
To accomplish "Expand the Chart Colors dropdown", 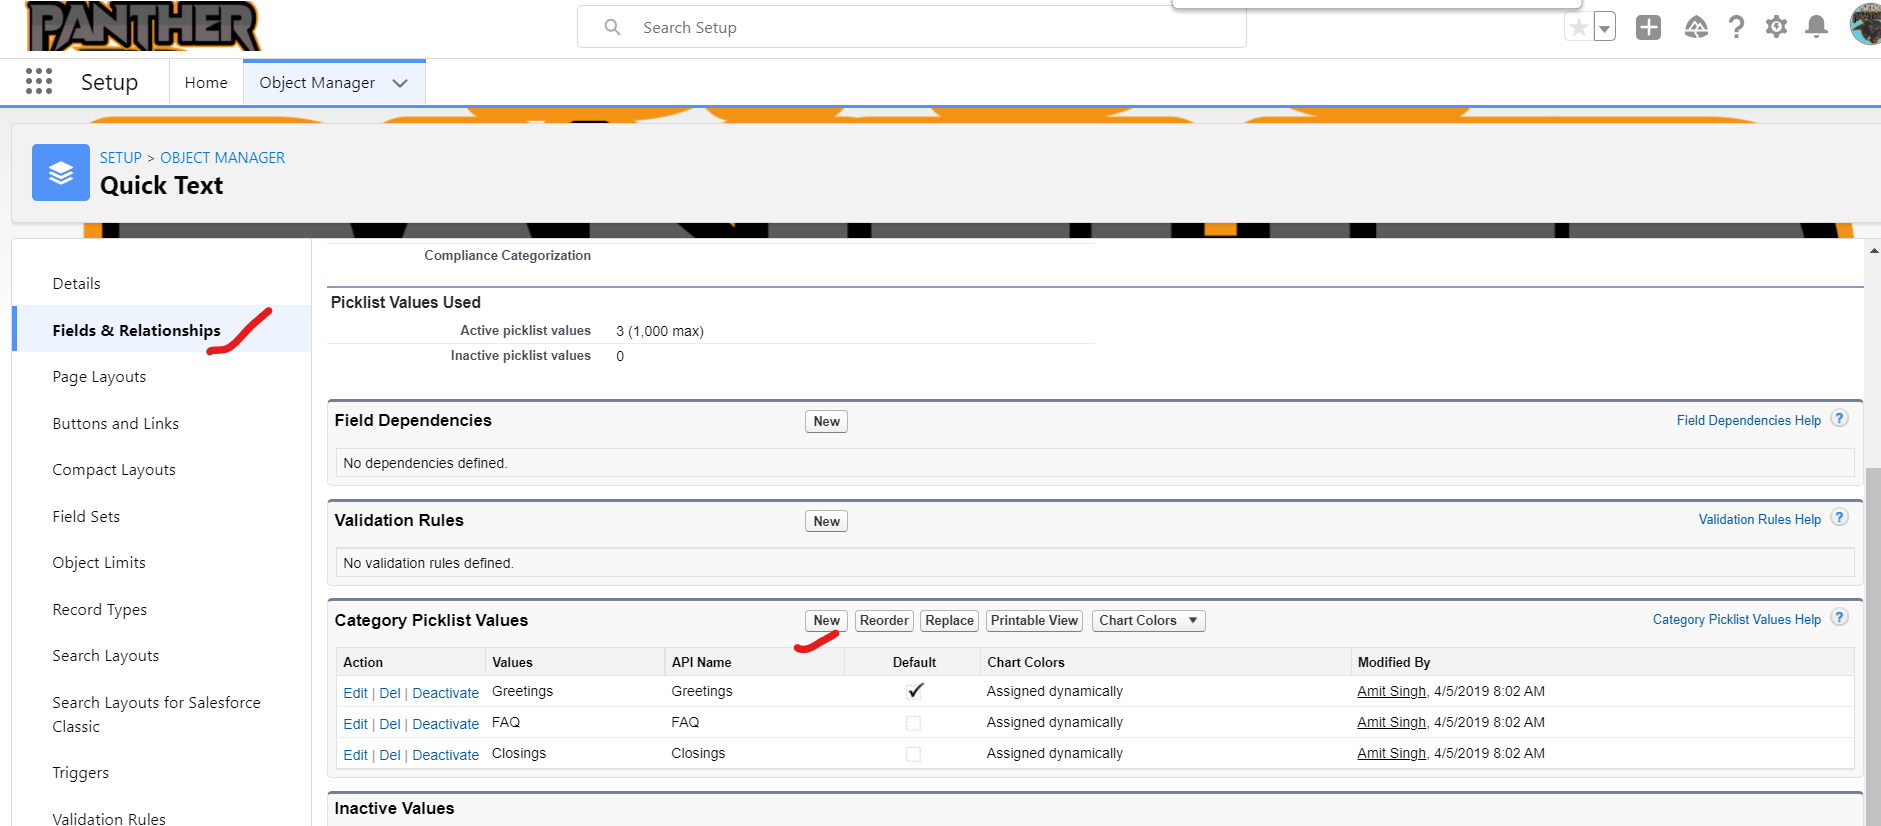I will point(1148,621).
